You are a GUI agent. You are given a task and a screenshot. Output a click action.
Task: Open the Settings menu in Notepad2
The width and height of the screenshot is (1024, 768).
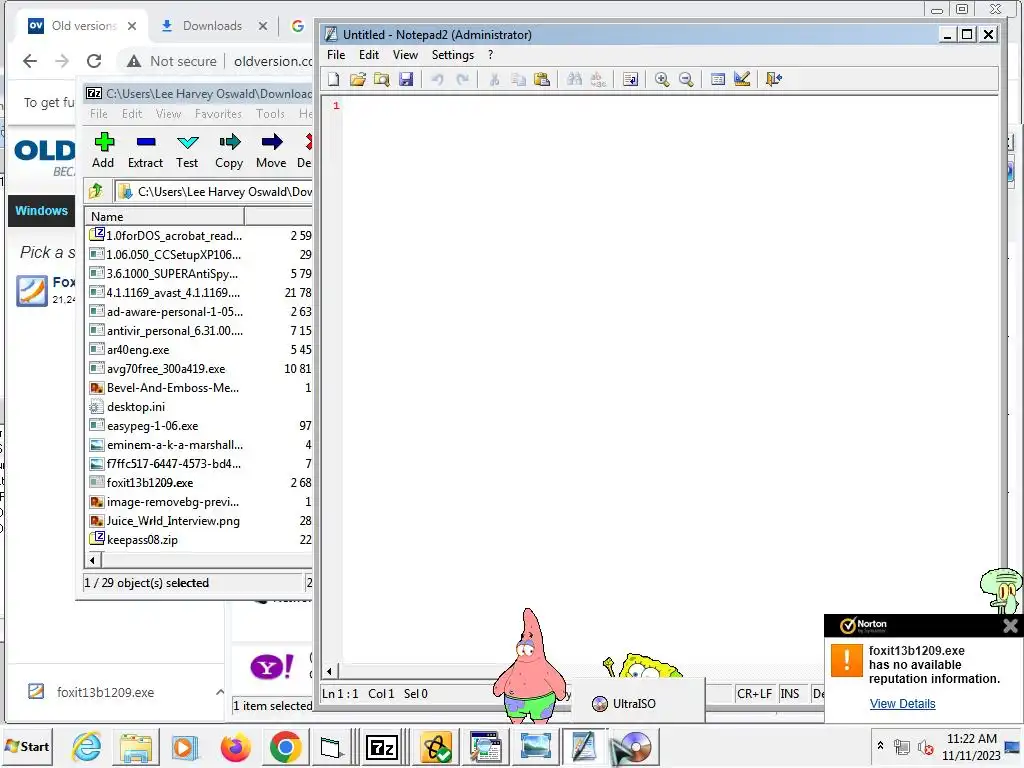453,55
